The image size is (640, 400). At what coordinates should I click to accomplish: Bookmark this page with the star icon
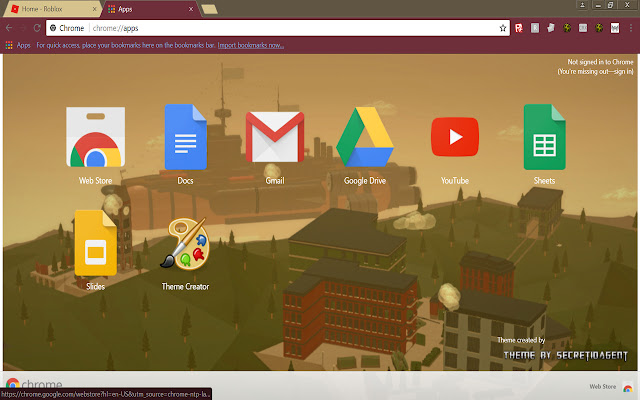click(502, 28)
